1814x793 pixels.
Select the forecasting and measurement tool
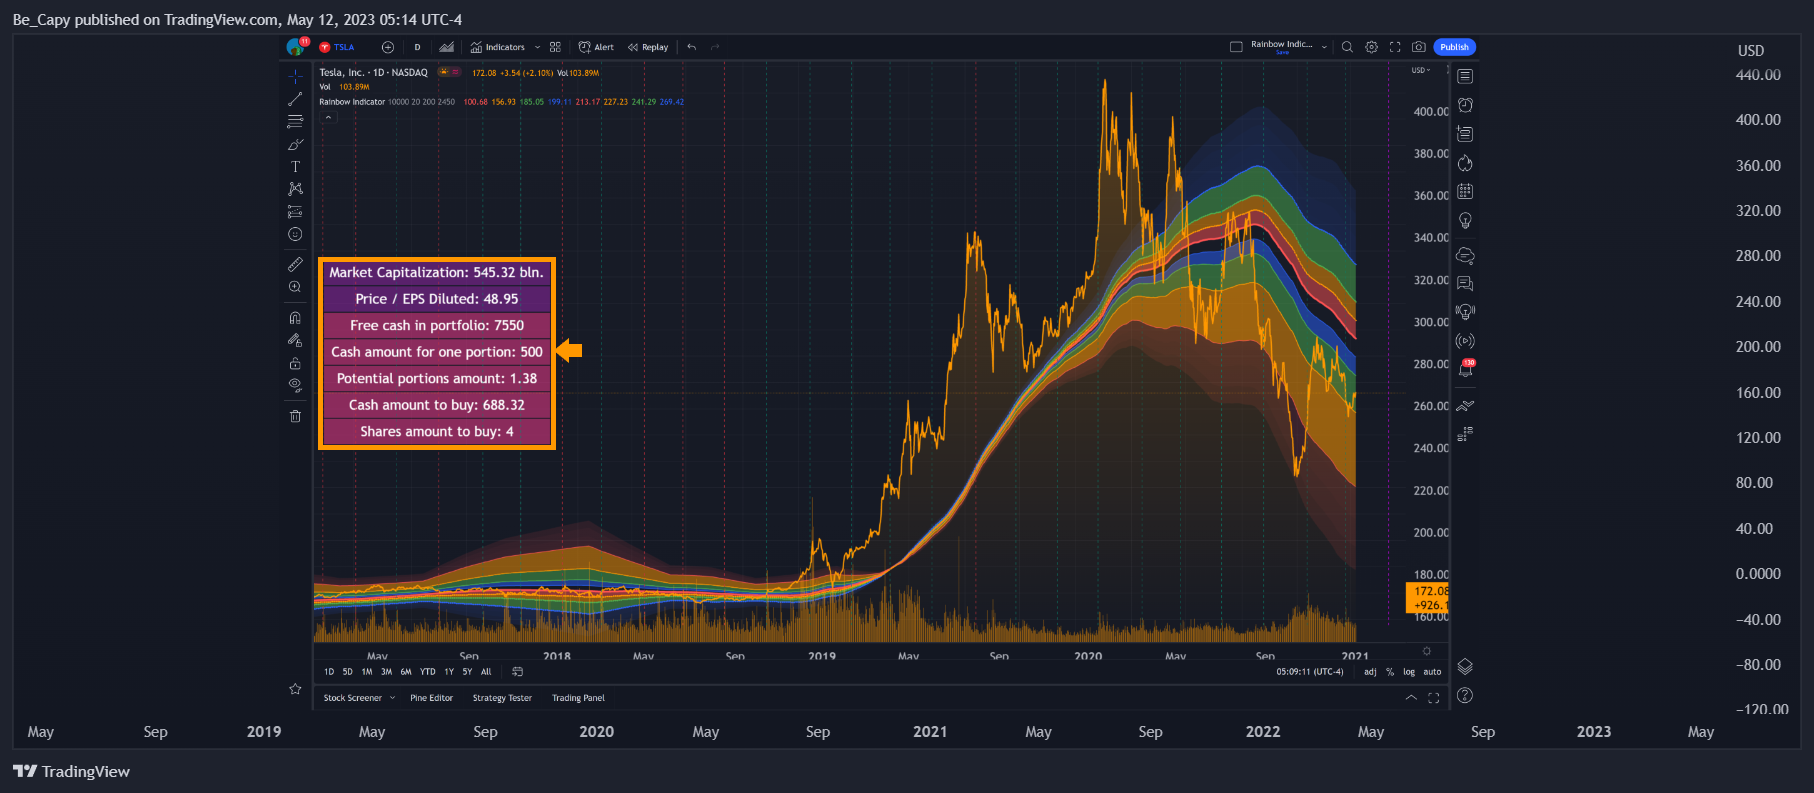(295, 212)
